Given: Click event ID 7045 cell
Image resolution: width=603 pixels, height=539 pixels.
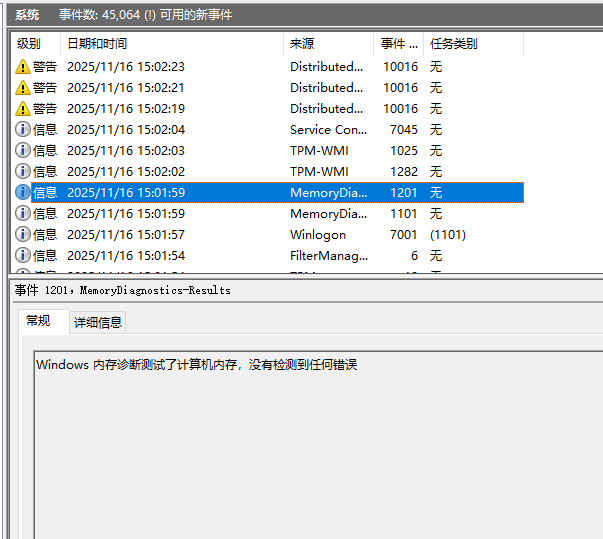Looking at the screenshot, I should pos(404,130).
